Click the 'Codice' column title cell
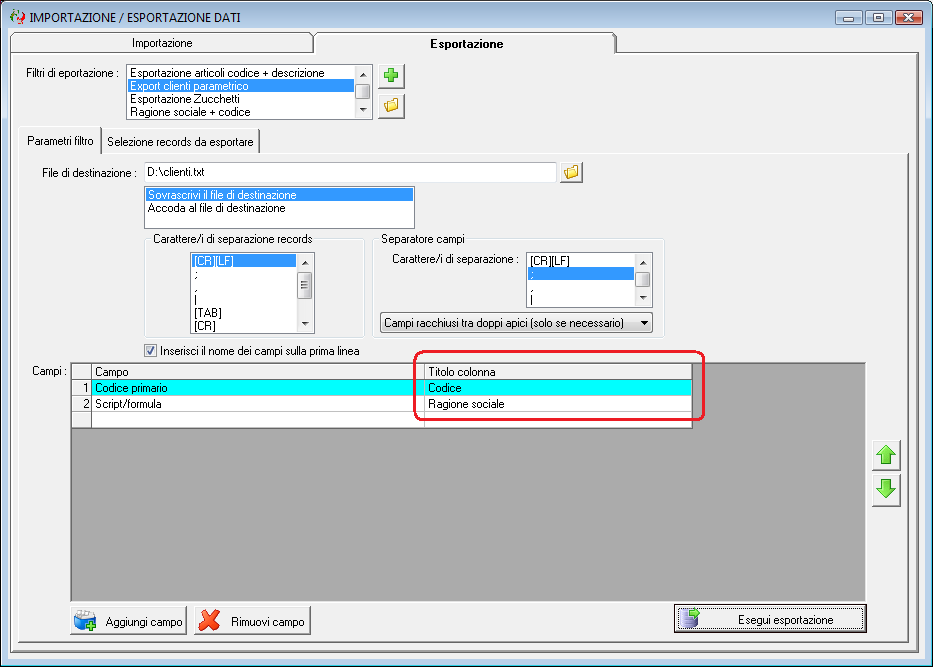Image resolution: width=933 pixels, height=667 pixels. (x=558, y=388)
